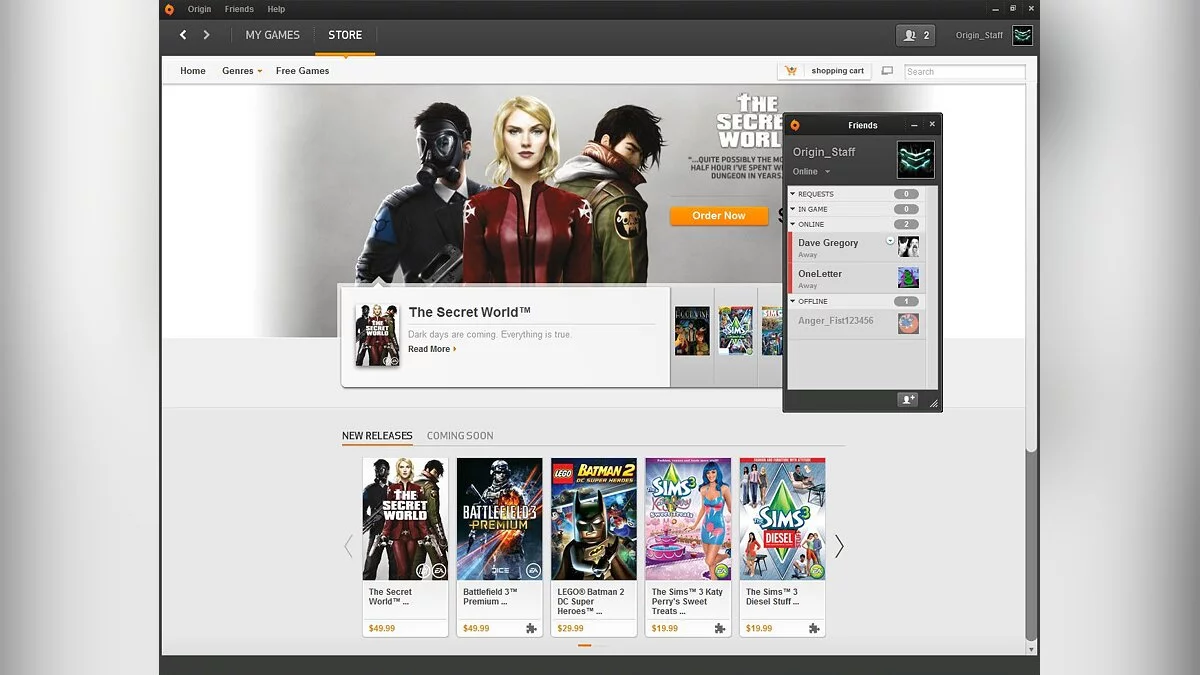
Task: Click the Origin logo in the Friends window
Action: pyautogui.click(x=795, y=125)
